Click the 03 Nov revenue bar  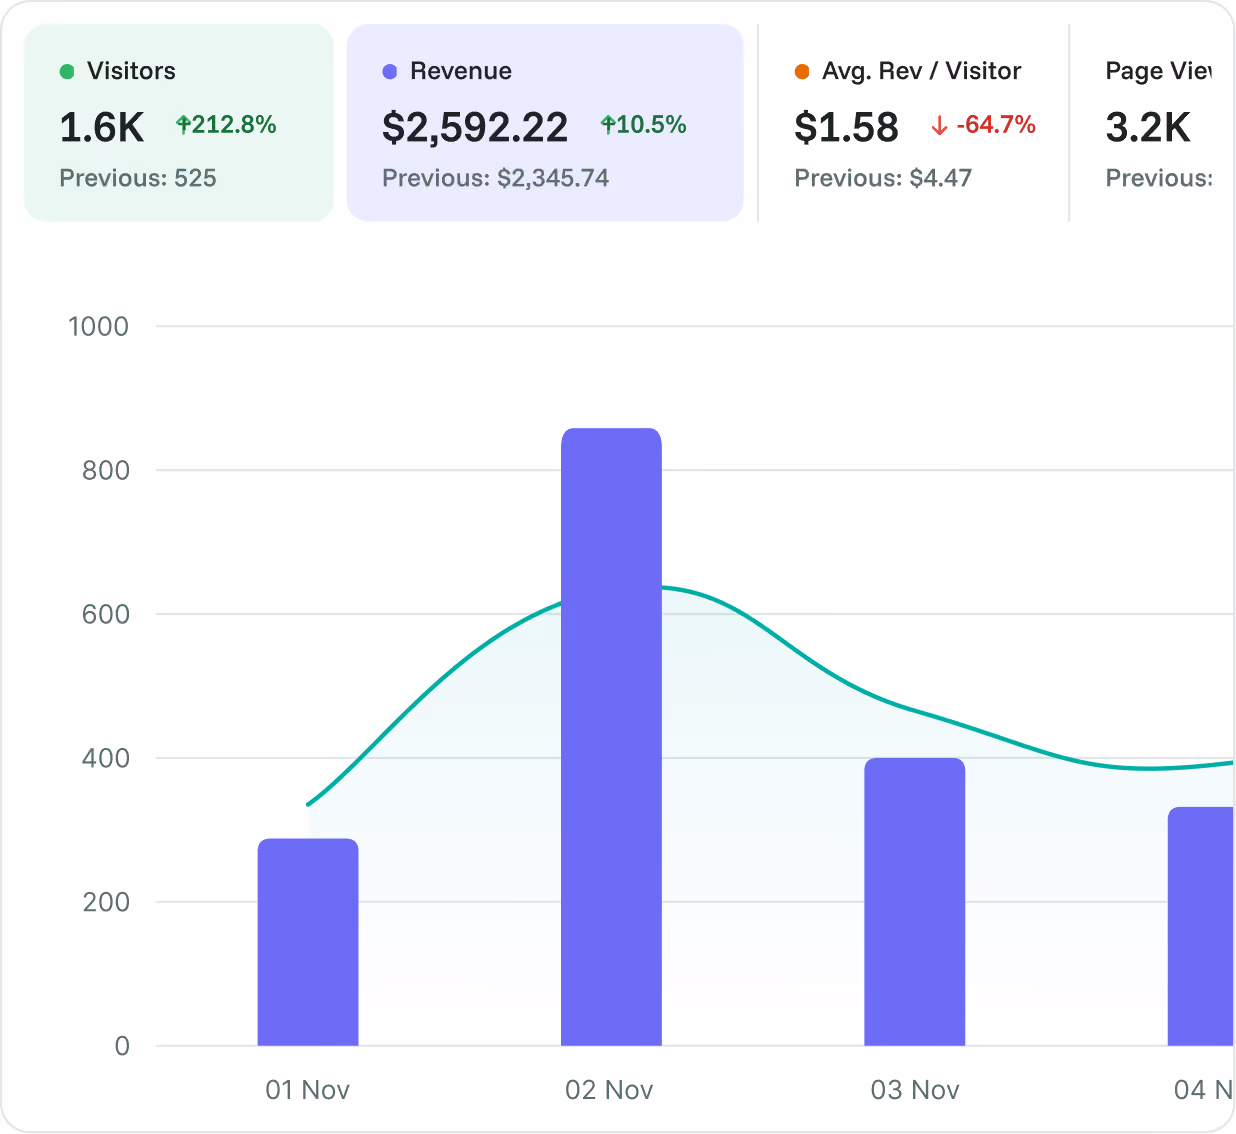[915, 902]
